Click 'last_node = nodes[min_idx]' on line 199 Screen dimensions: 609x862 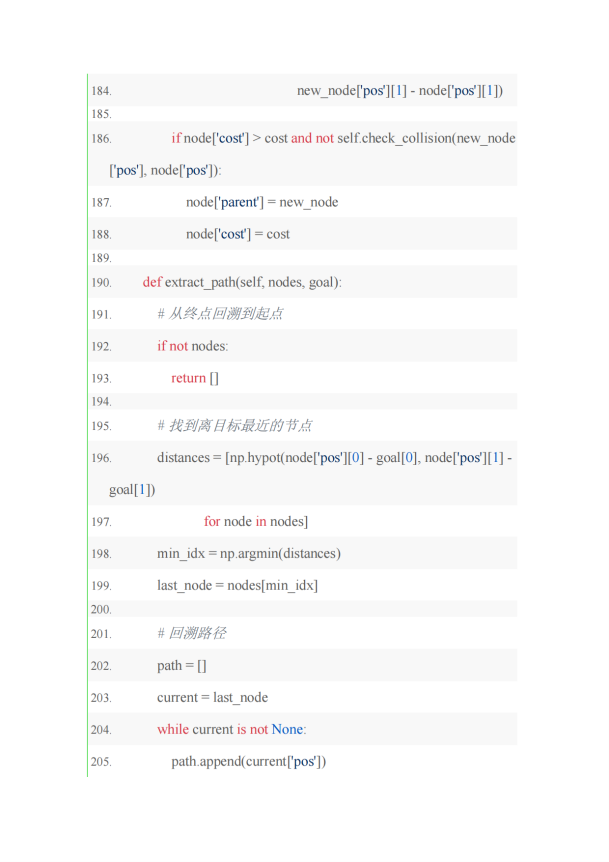click(x=237, y=585)
